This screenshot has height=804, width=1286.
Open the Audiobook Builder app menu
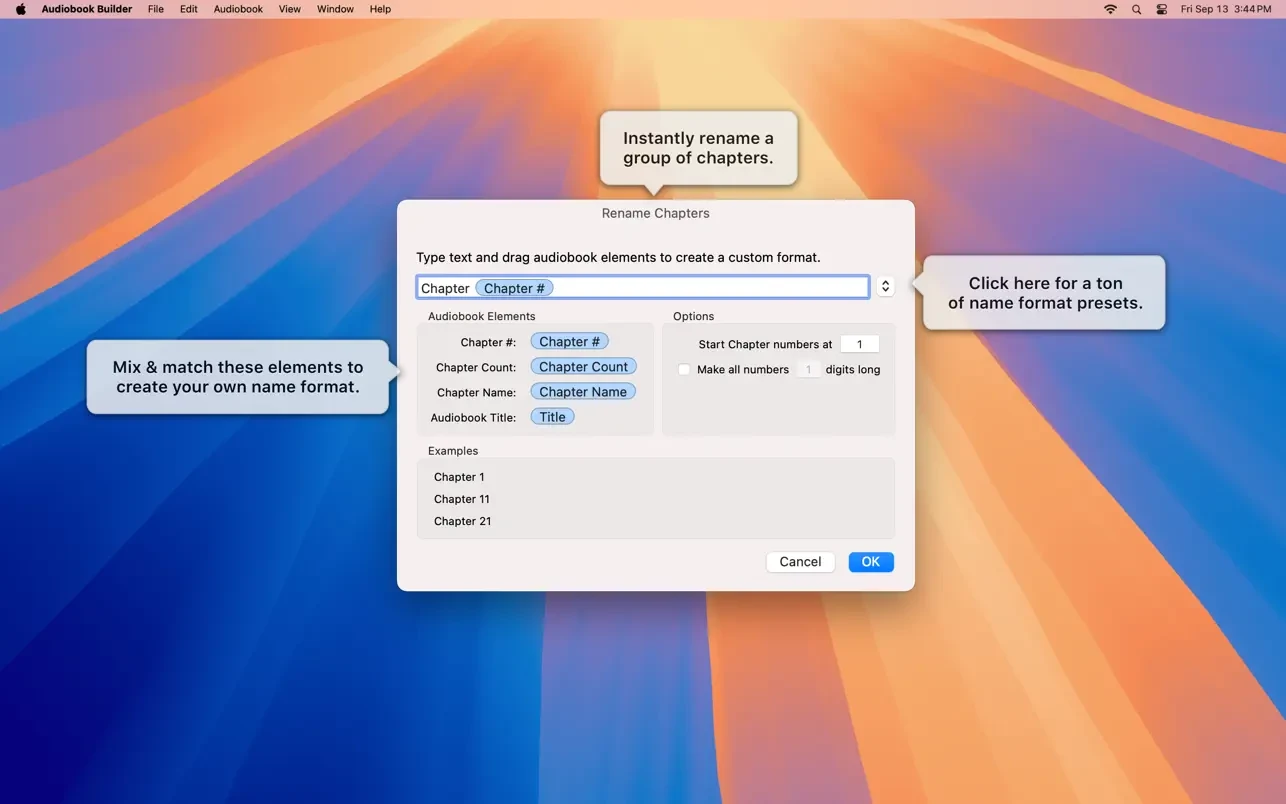pos(86,9)
